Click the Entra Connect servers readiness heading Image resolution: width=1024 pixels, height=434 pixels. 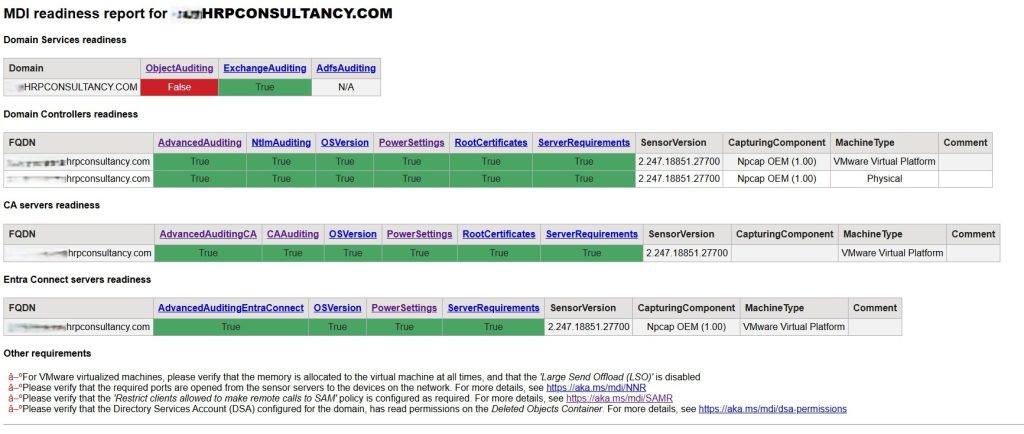click(x=77, y=279)
